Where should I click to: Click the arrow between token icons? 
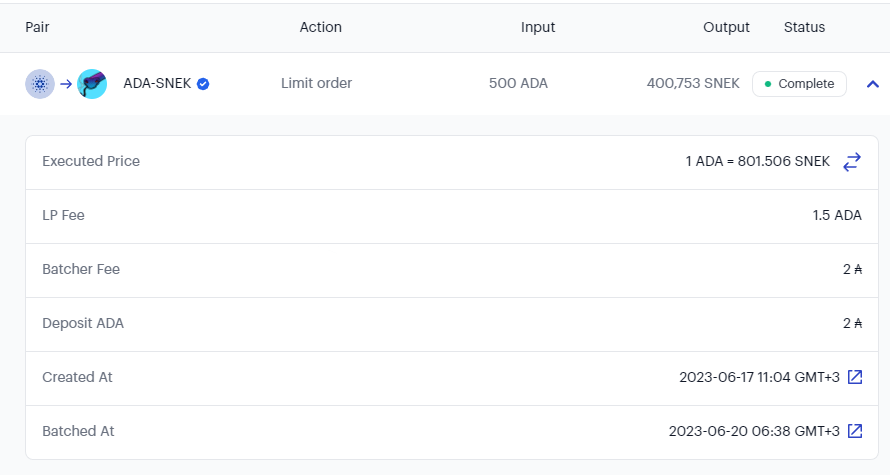tap(66, 84)
